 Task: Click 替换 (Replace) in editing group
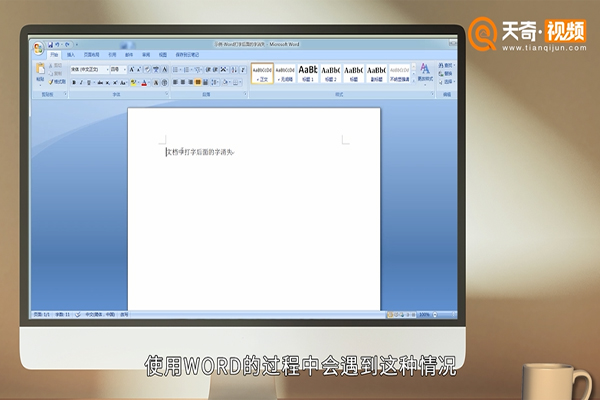pos(446,73)
